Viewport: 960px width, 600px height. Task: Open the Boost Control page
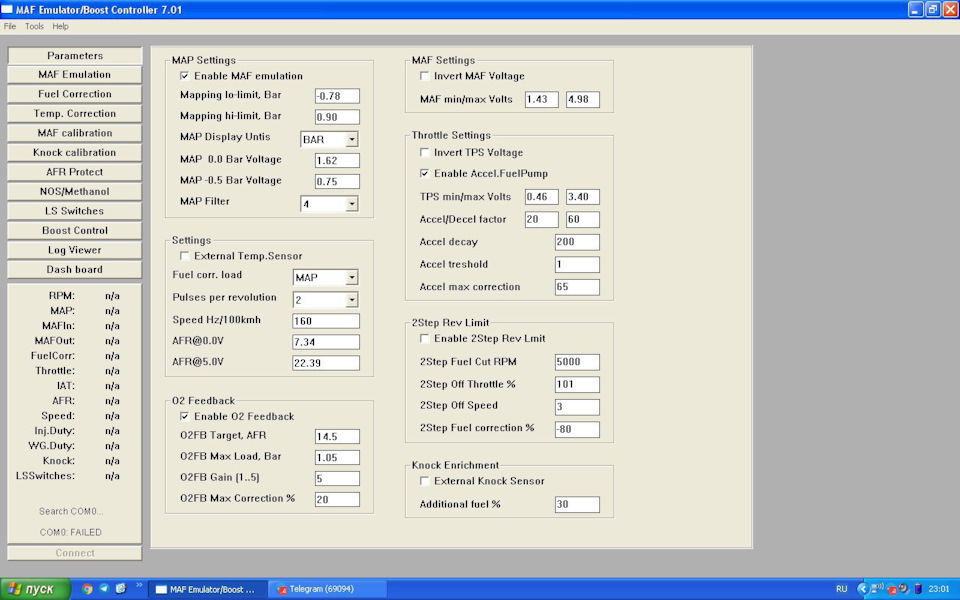[75, 231]
